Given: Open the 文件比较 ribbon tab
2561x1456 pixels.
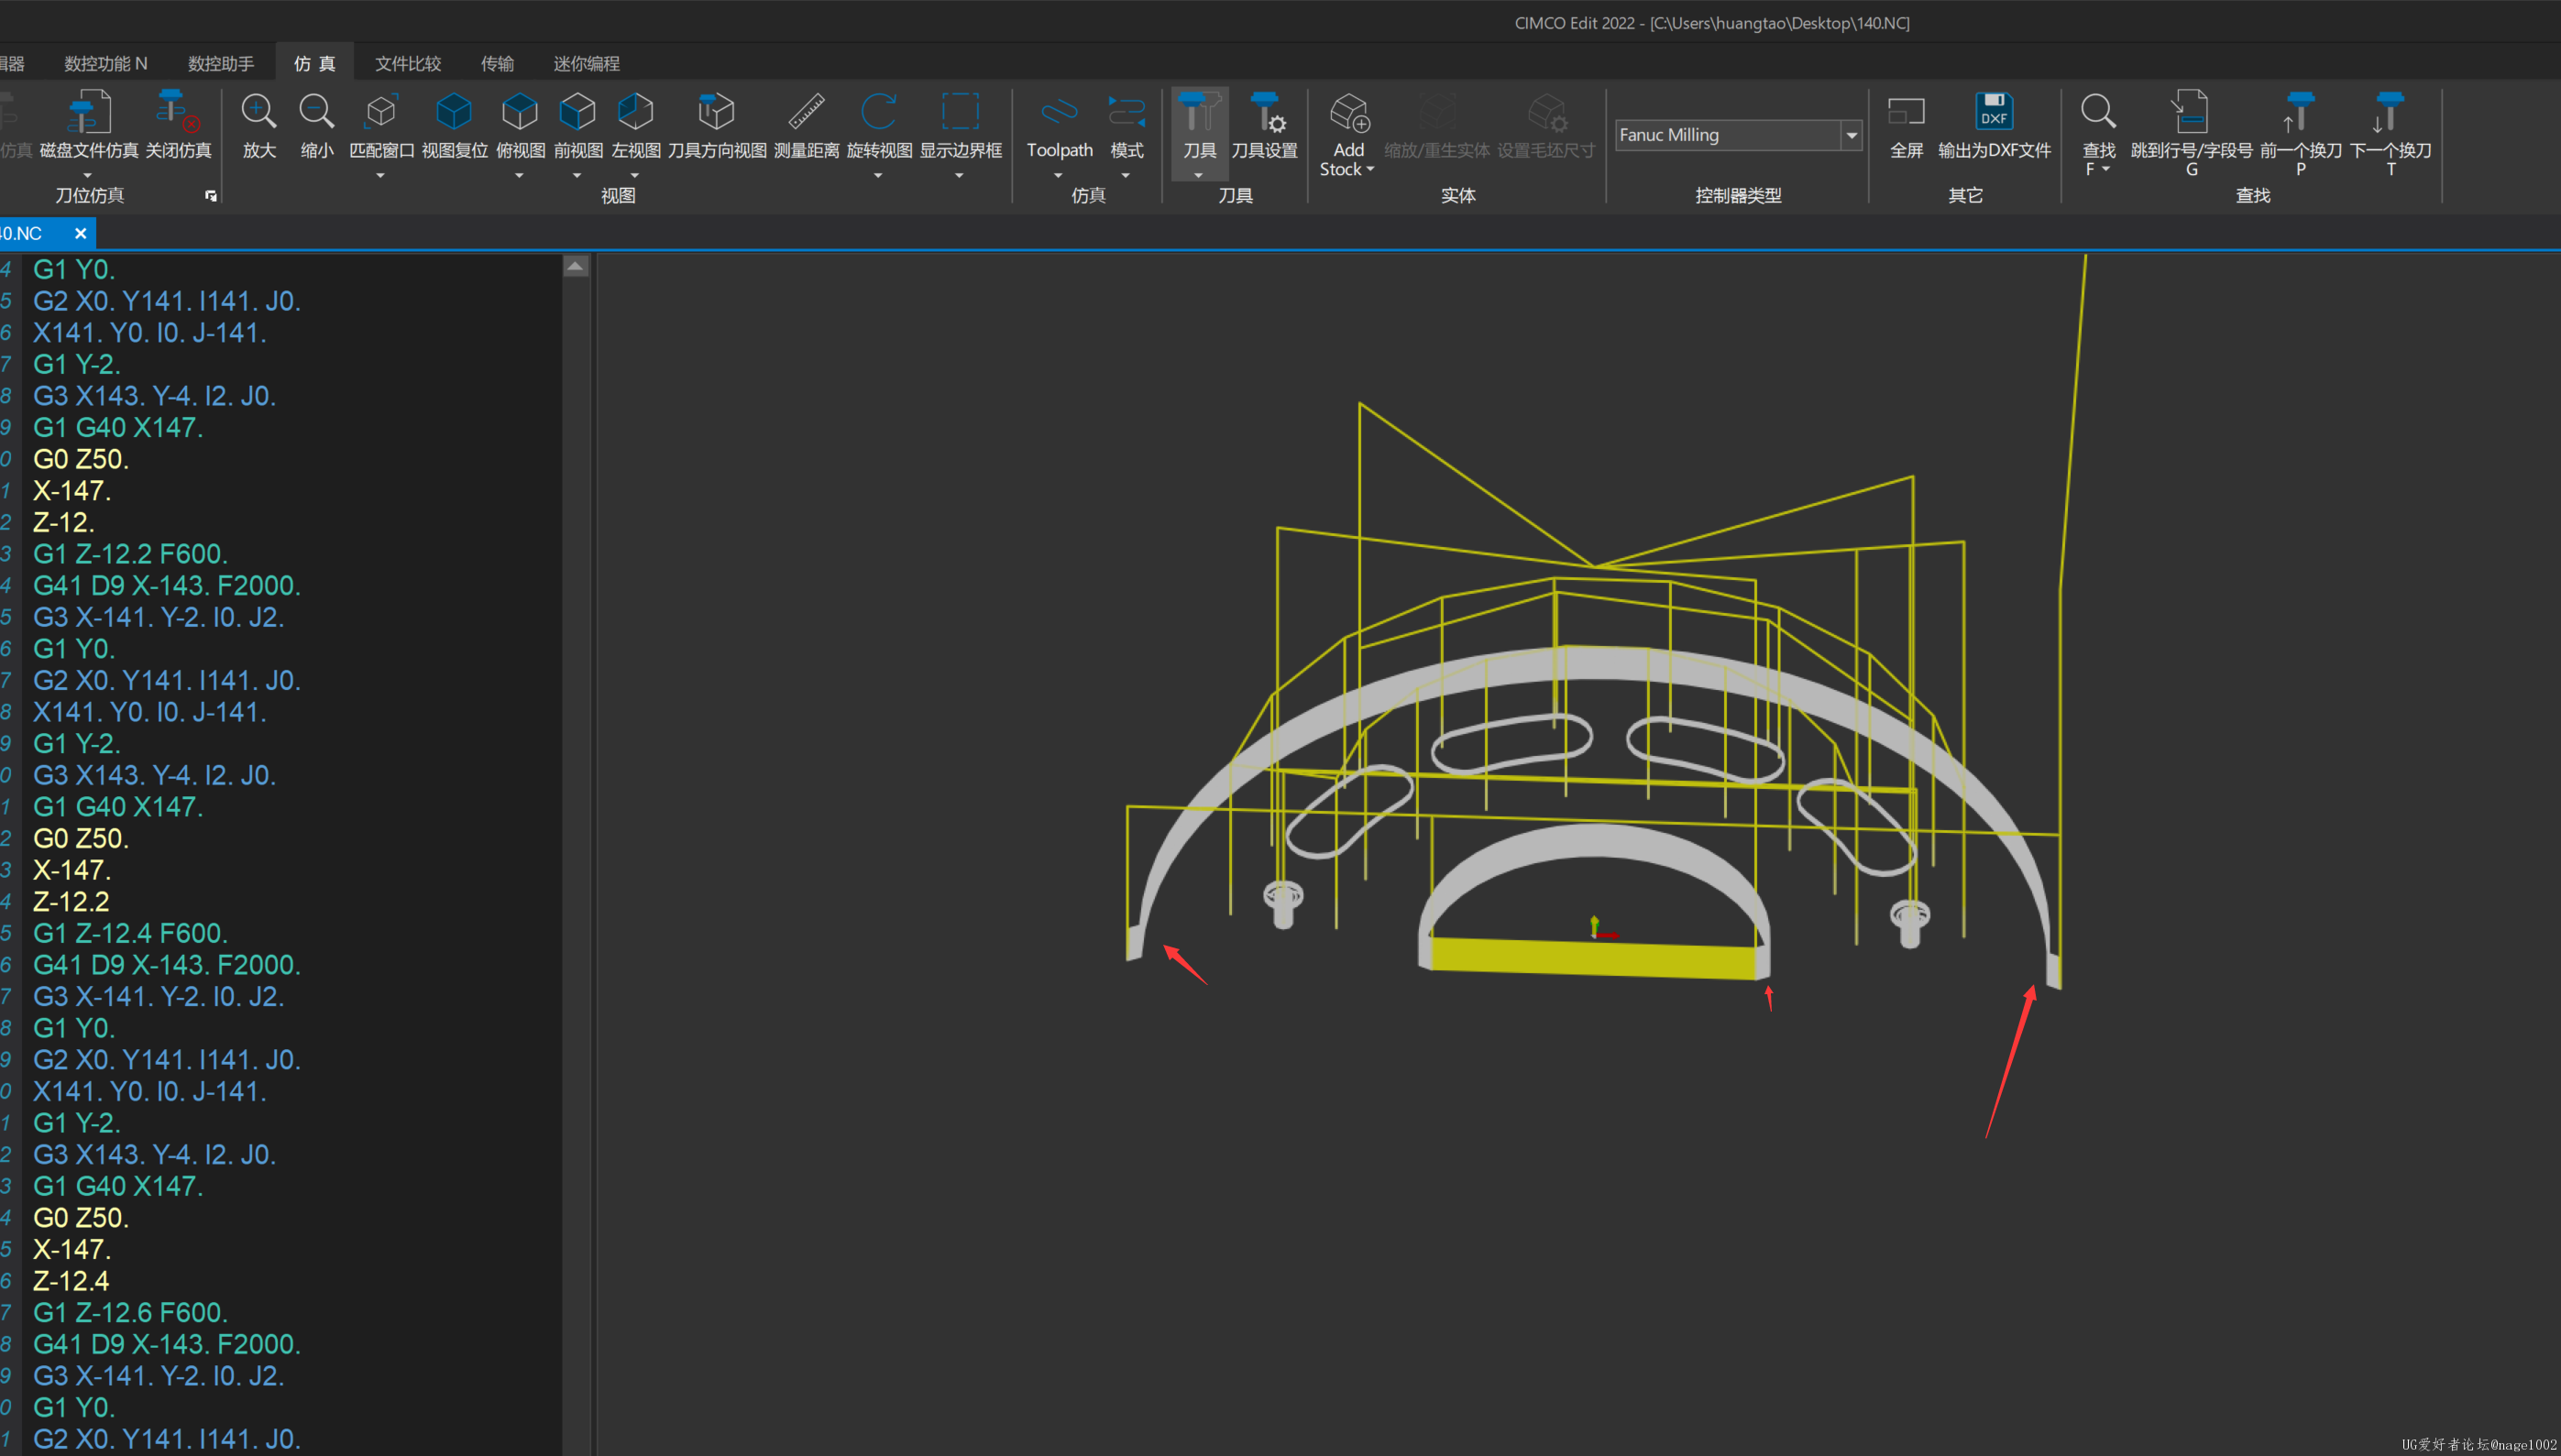Looking at the screenshot, I should (408, 63).
